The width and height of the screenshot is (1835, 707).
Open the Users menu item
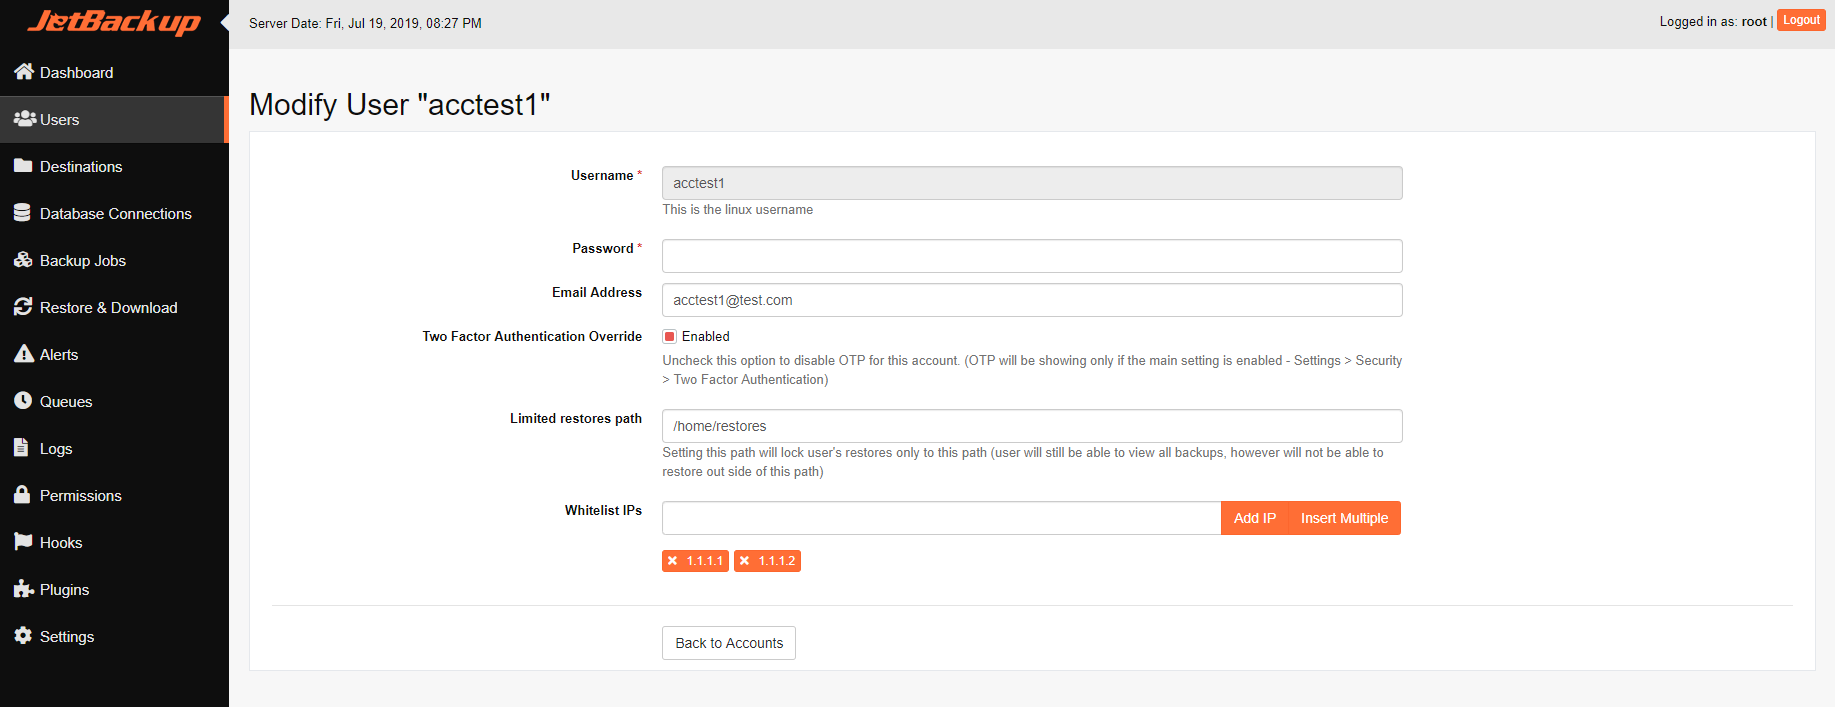tap(114, 119)
